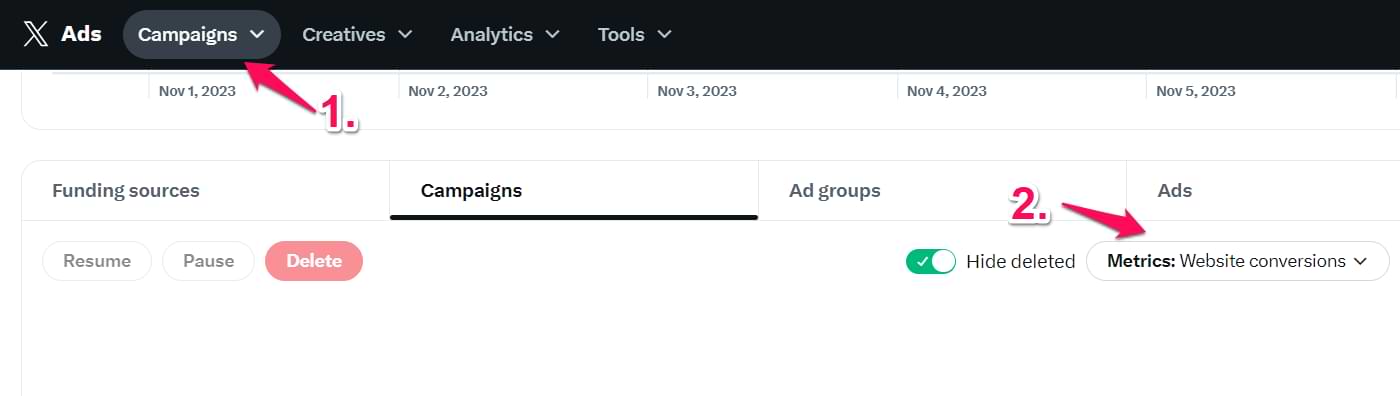Click the Ads brand label
The image size is (1400, 396).
81,34
